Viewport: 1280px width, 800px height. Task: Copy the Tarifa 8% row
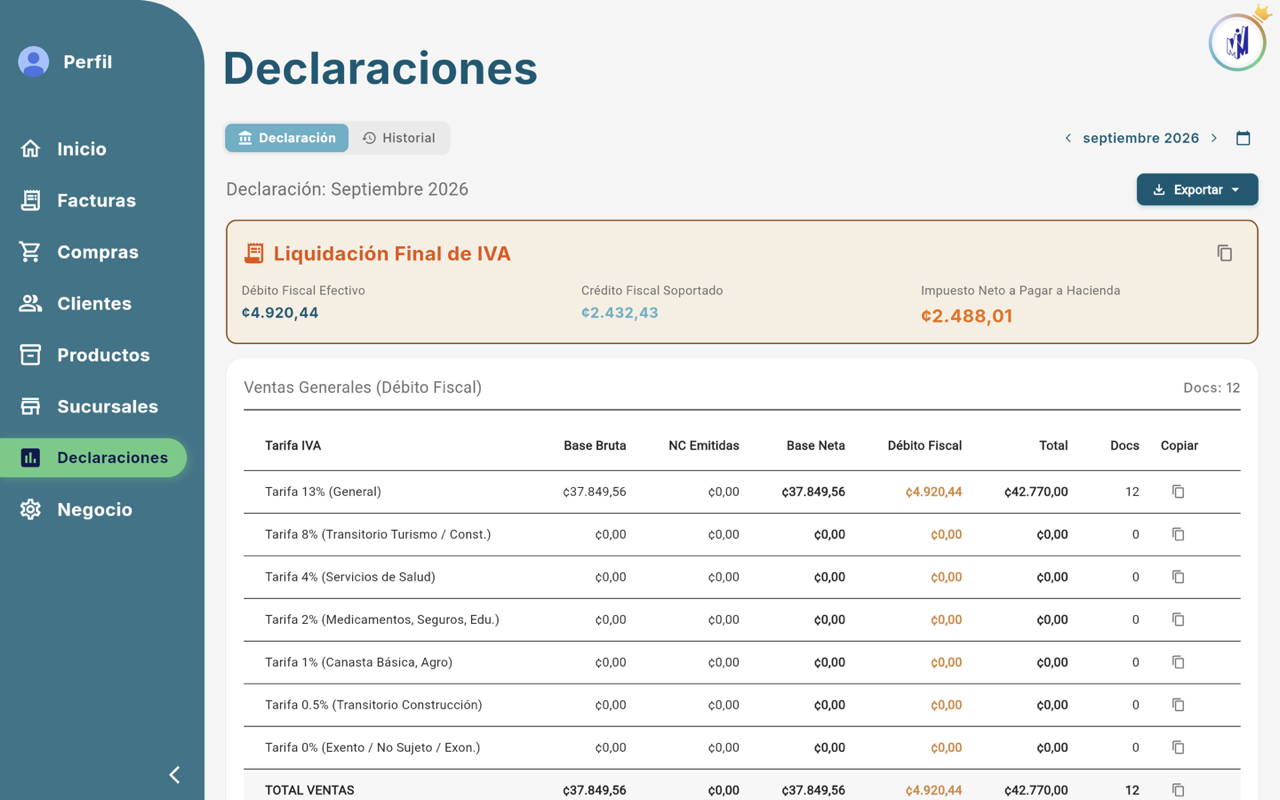(x=1178, y=534)
